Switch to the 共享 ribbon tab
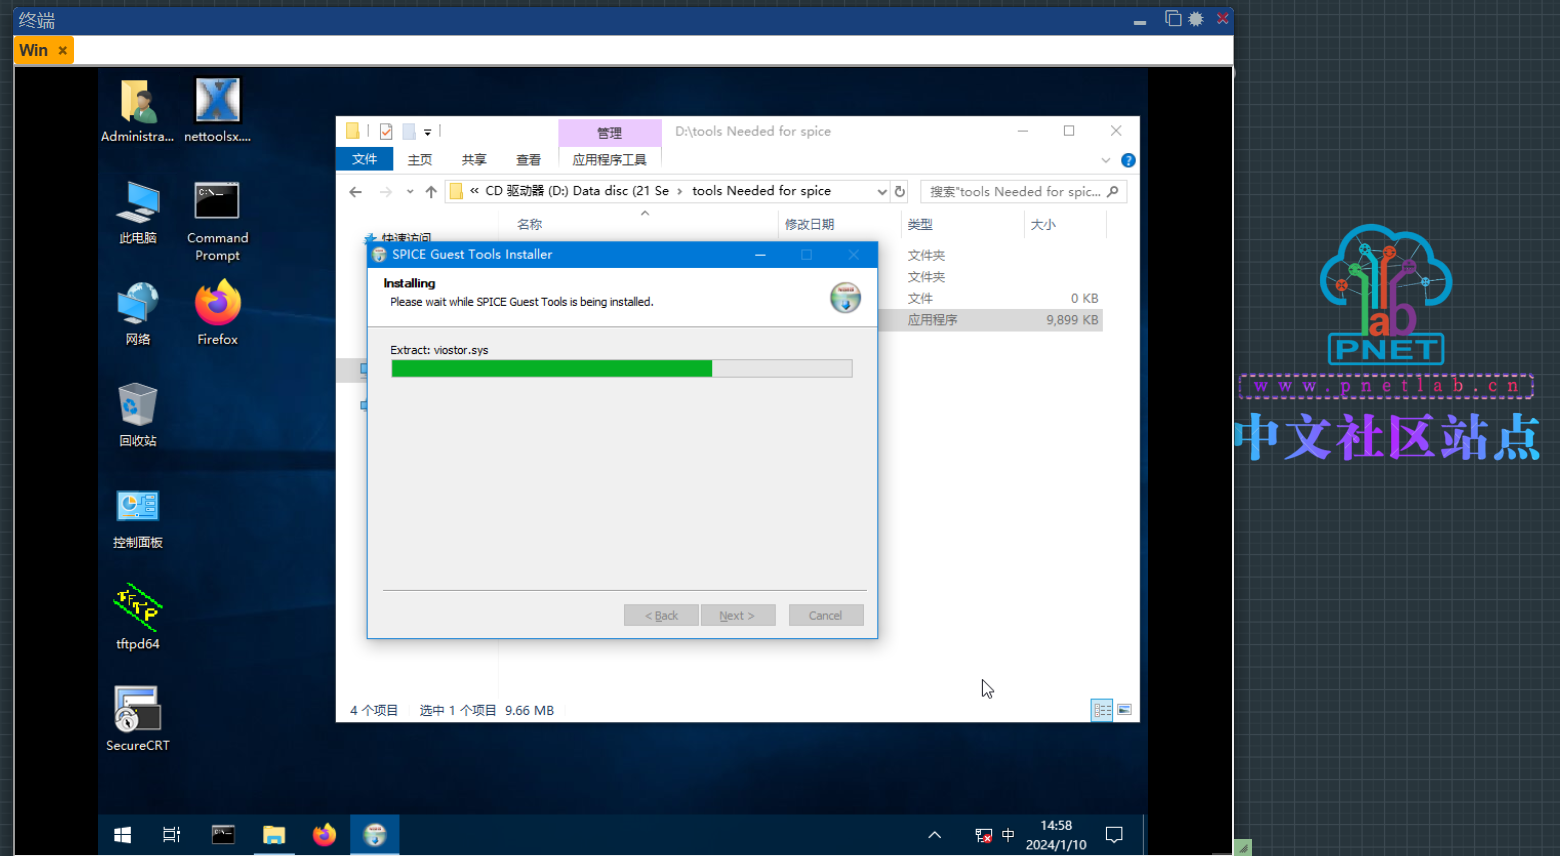The width and height of the screenshot is (1560, 856). [474, 160]
